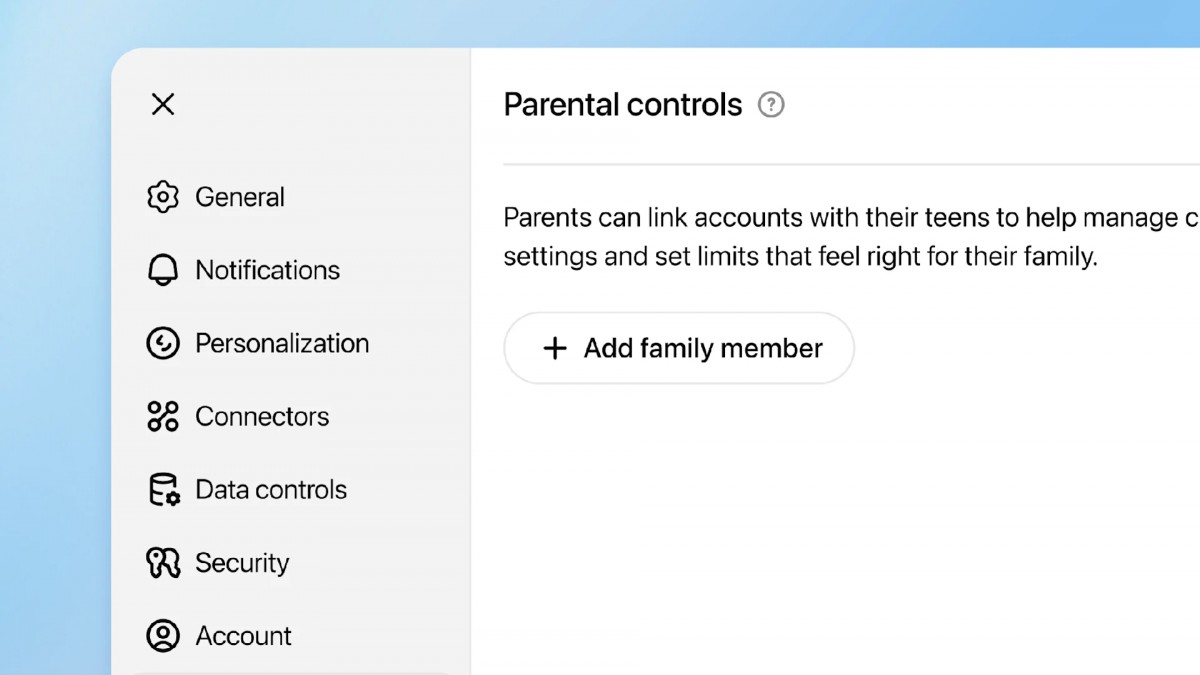Click the plus icon beside Add family member

coord(554,348)
